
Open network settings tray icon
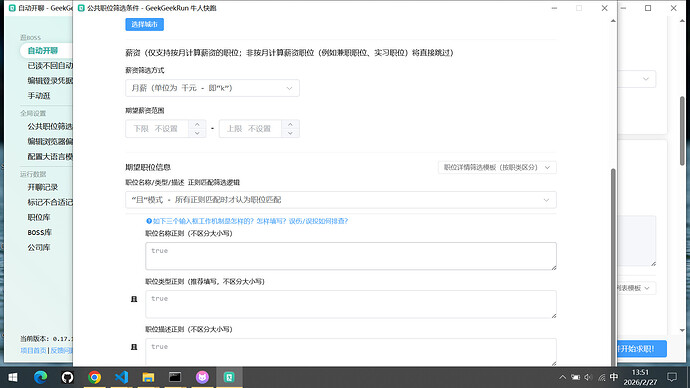(601, 377)
